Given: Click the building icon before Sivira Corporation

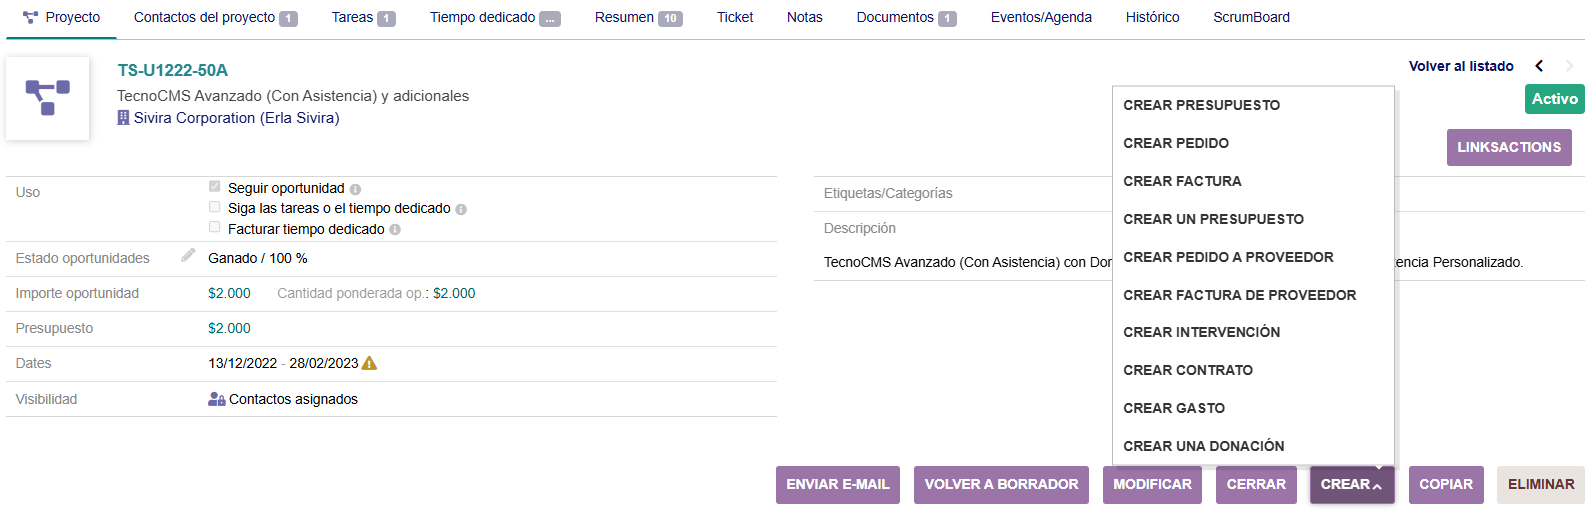Looking at the screenshot, I should click(123, 118).
